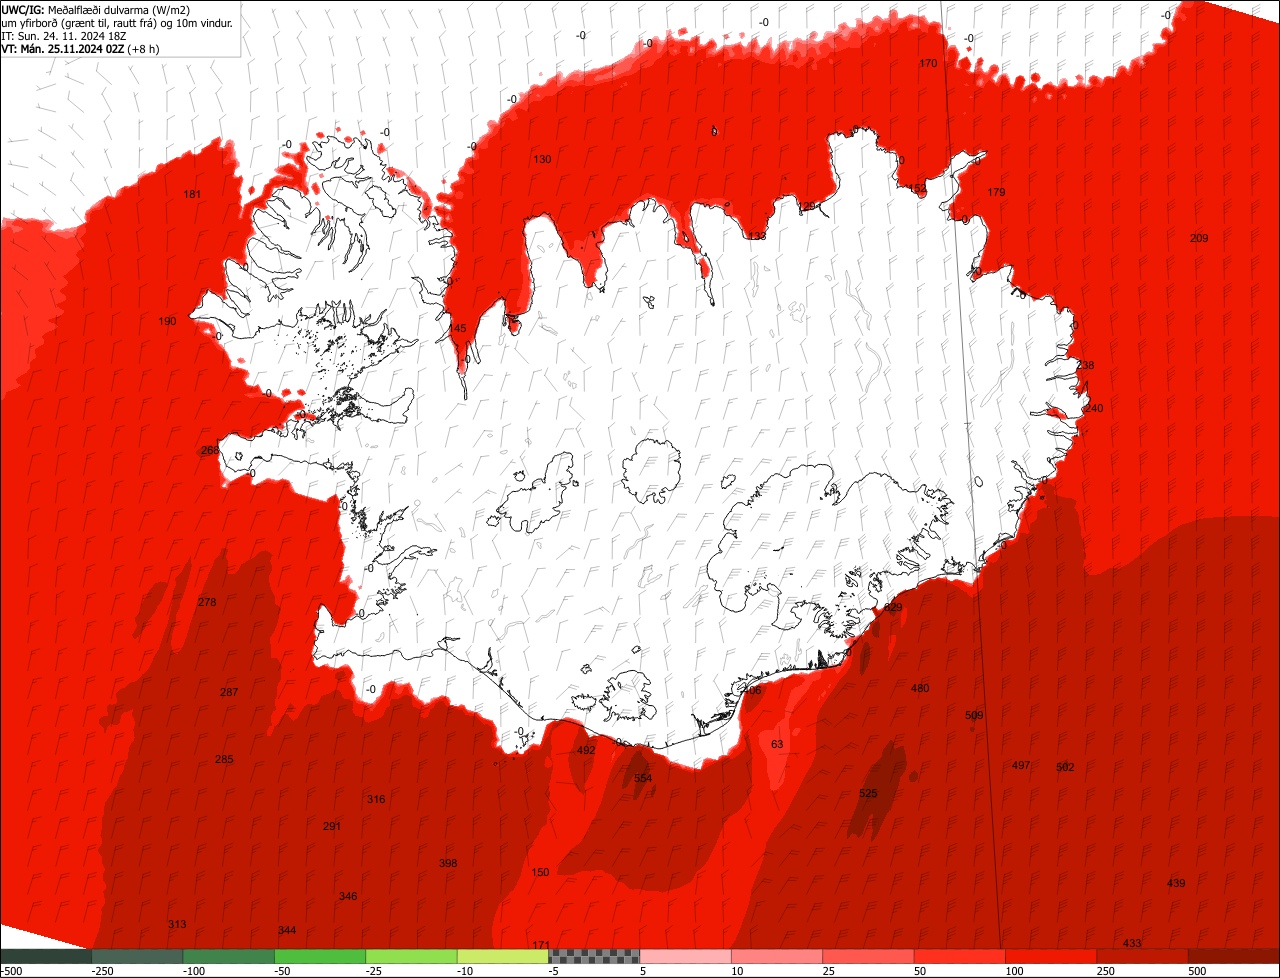Image resolution: width=1280 pixels, height=978 pixels.
Task: Pick the pink 10 to 25 legend swatch
Action: pos(777,957)
